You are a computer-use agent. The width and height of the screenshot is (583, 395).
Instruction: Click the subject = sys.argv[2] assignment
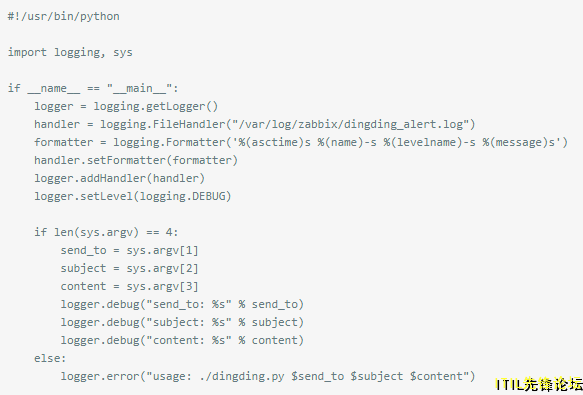pyautogui.click(x=129, y=268)
